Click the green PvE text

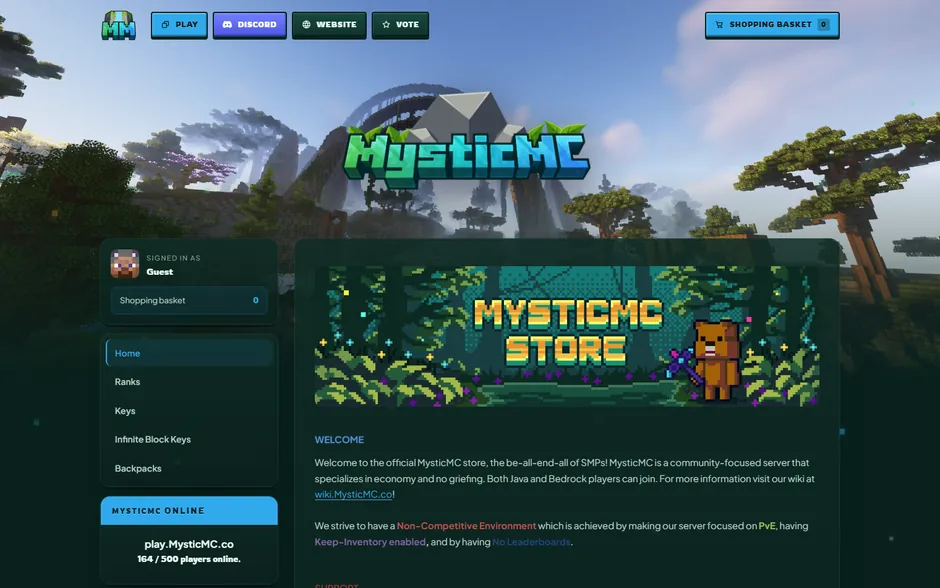tap(767, 526)
